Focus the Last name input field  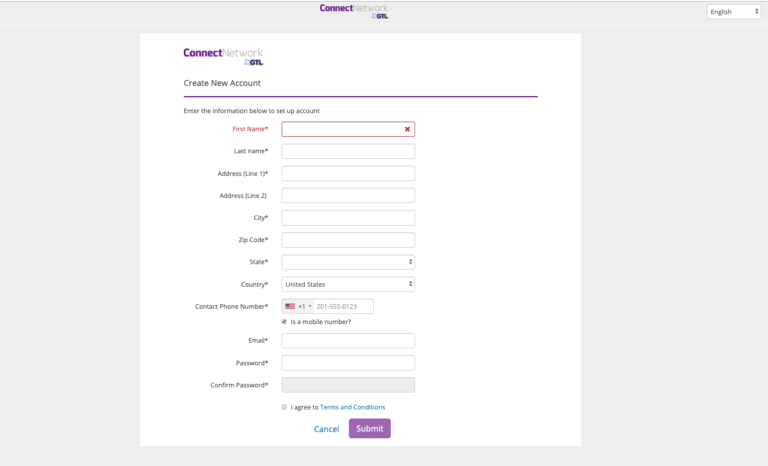pos(348,151)
